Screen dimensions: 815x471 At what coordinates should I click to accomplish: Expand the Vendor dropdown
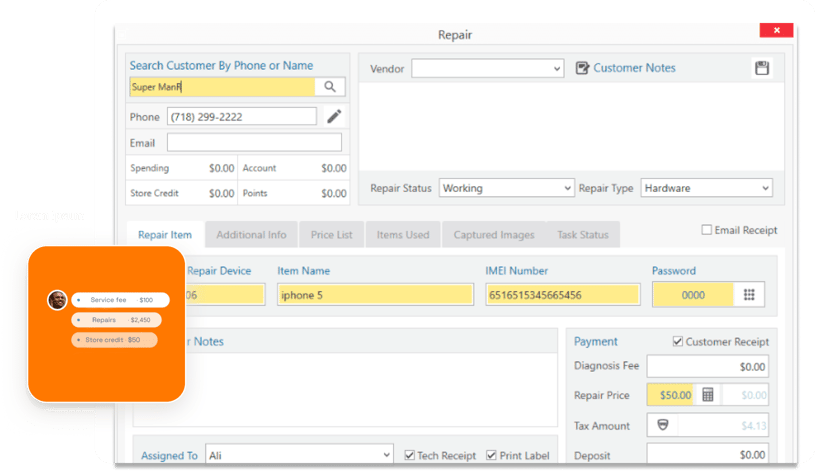click(557, 69)
